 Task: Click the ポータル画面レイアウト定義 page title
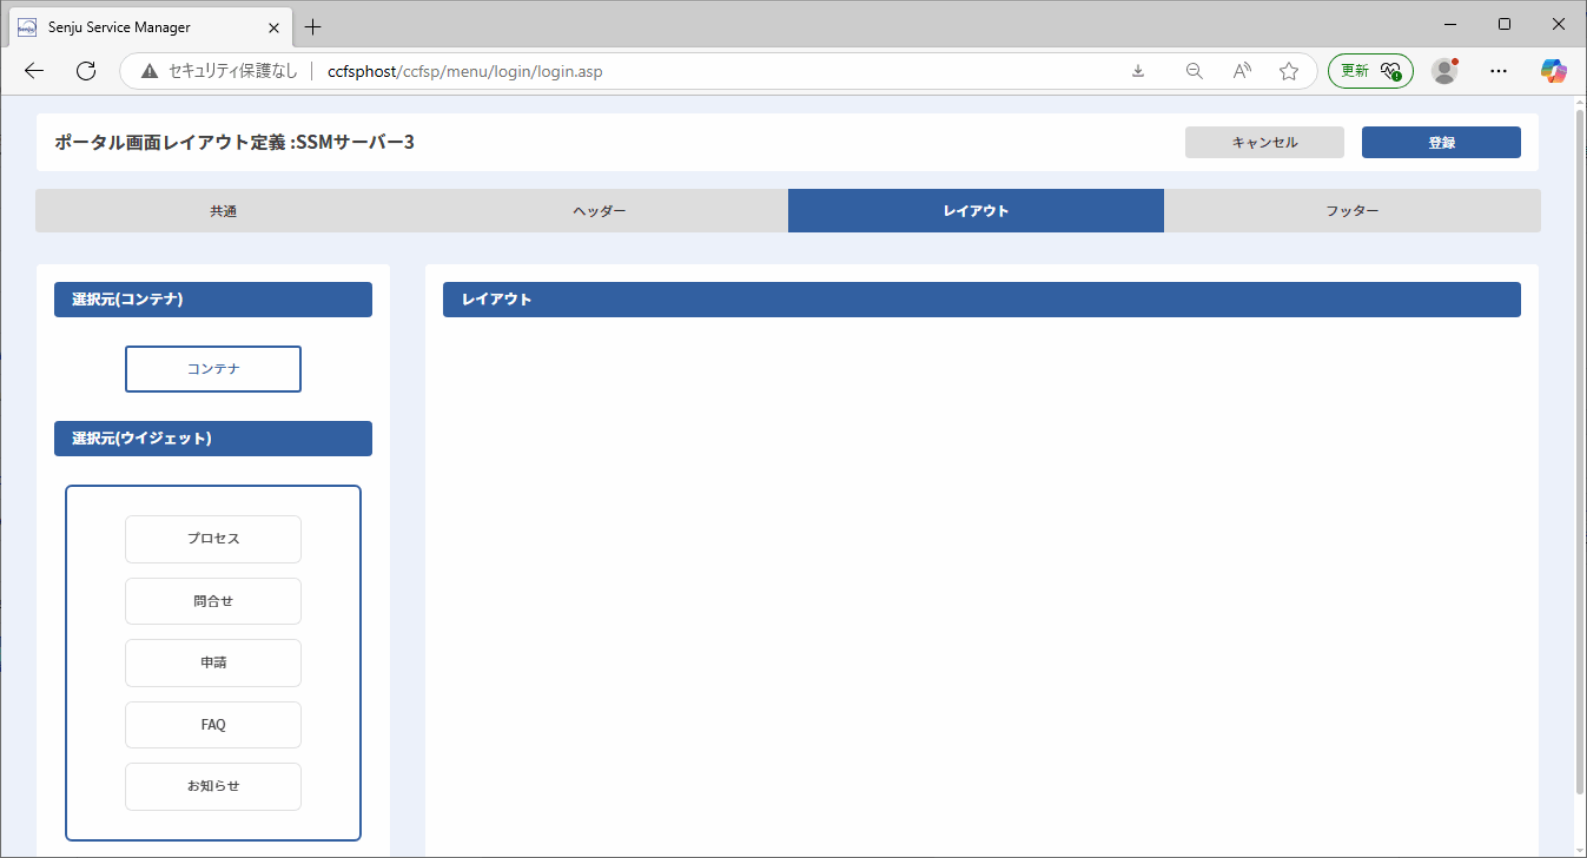[x=234, y=142]
